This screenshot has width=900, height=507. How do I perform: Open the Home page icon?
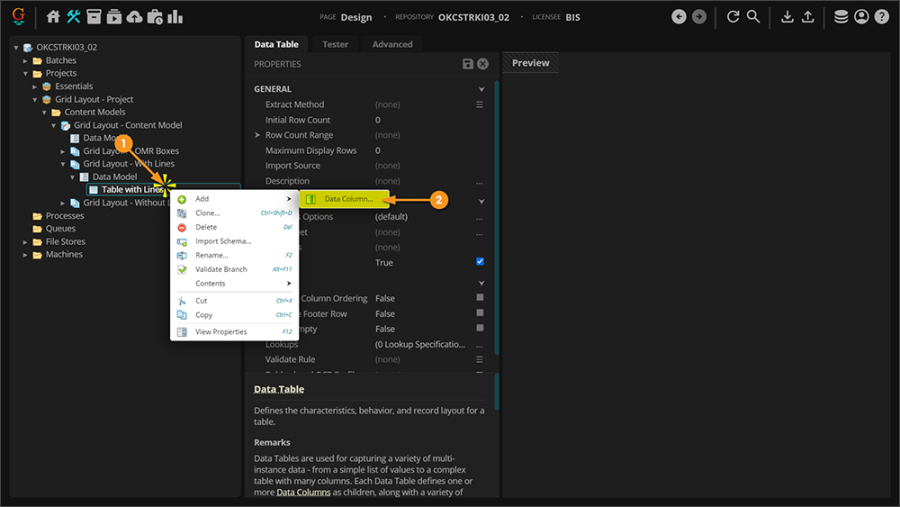point(54,17)
